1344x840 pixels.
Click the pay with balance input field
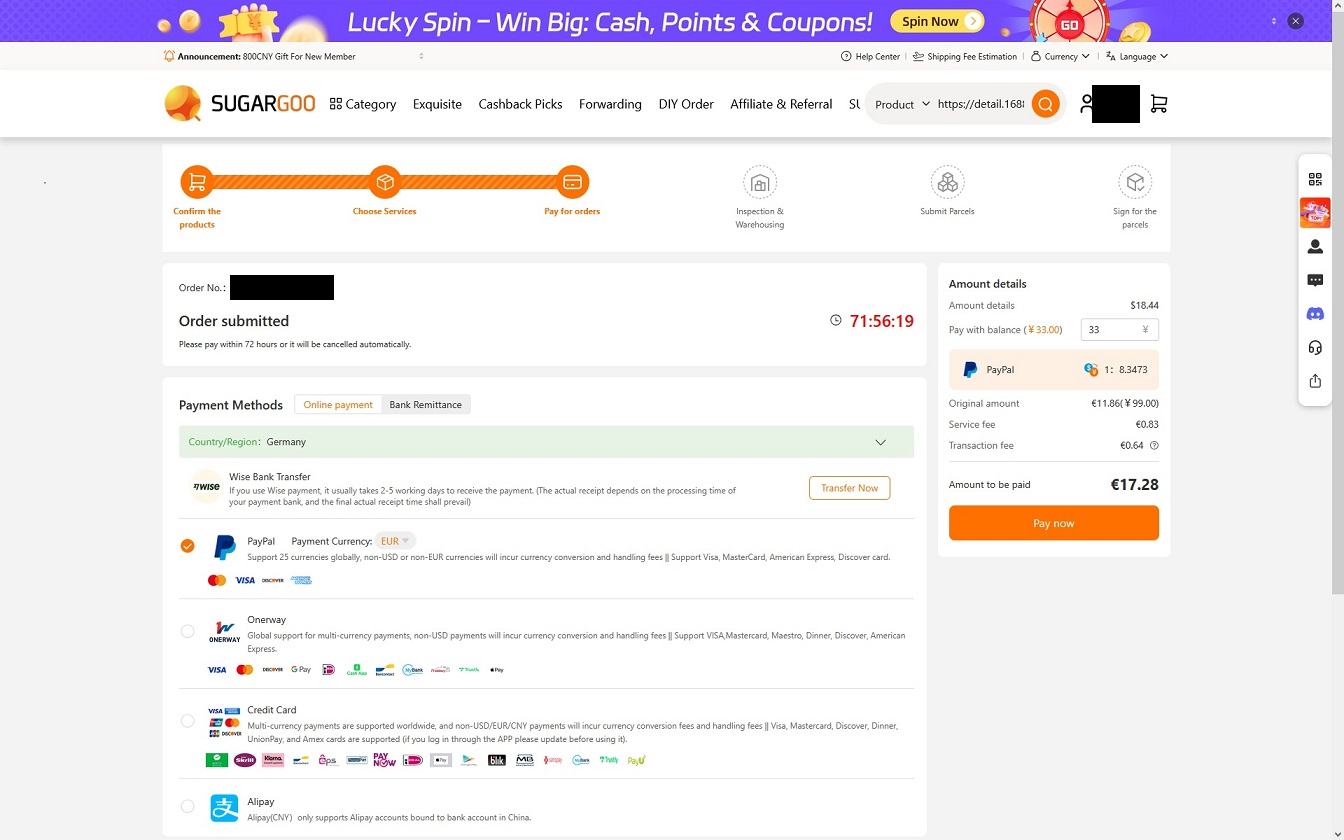(x=1112, y=330)
